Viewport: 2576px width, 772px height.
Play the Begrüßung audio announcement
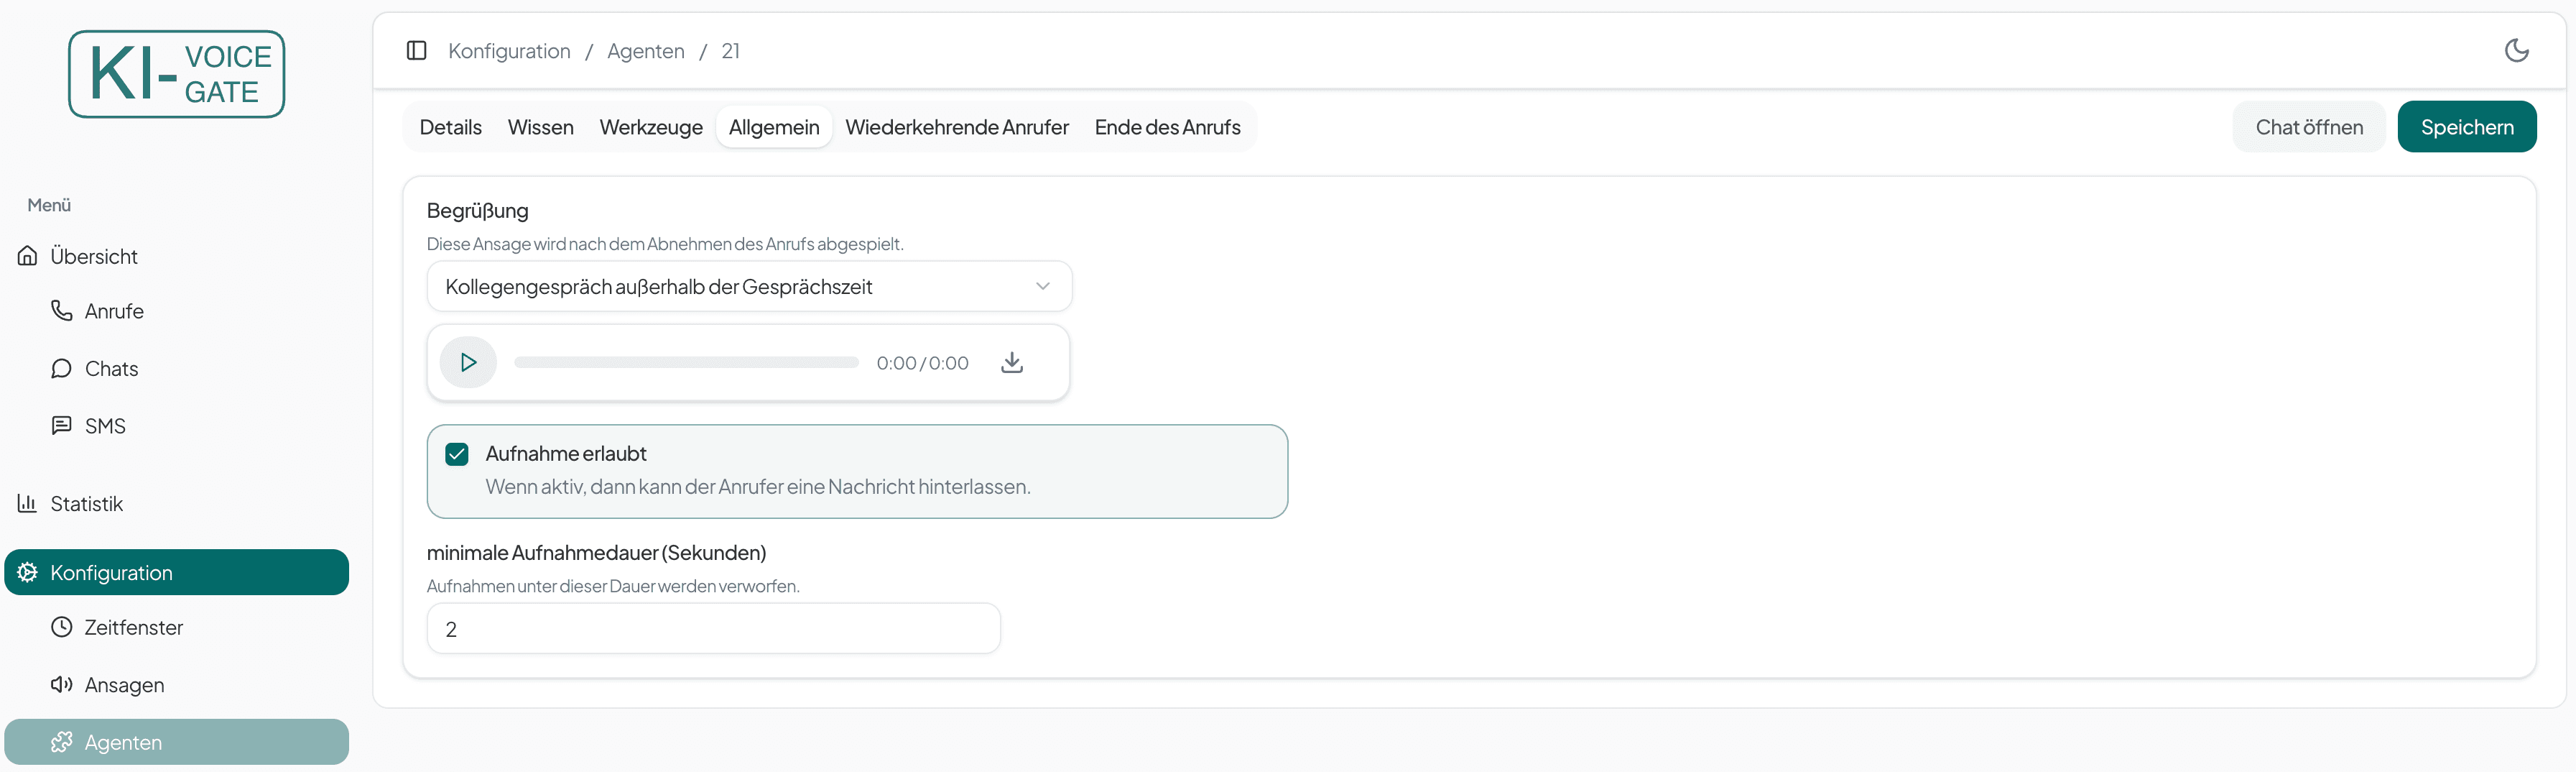click(x=467, y=362)
